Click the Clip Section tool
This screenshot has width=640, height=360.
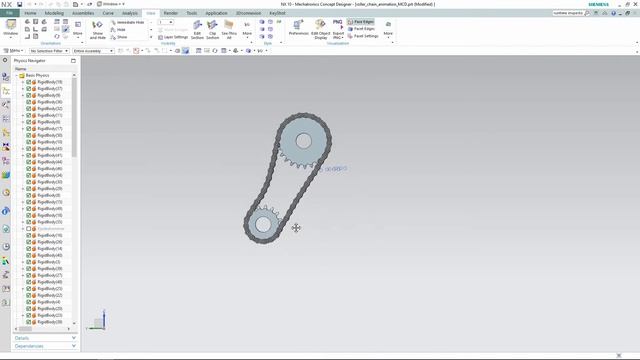pyautogui.click(x=212, y=30)
